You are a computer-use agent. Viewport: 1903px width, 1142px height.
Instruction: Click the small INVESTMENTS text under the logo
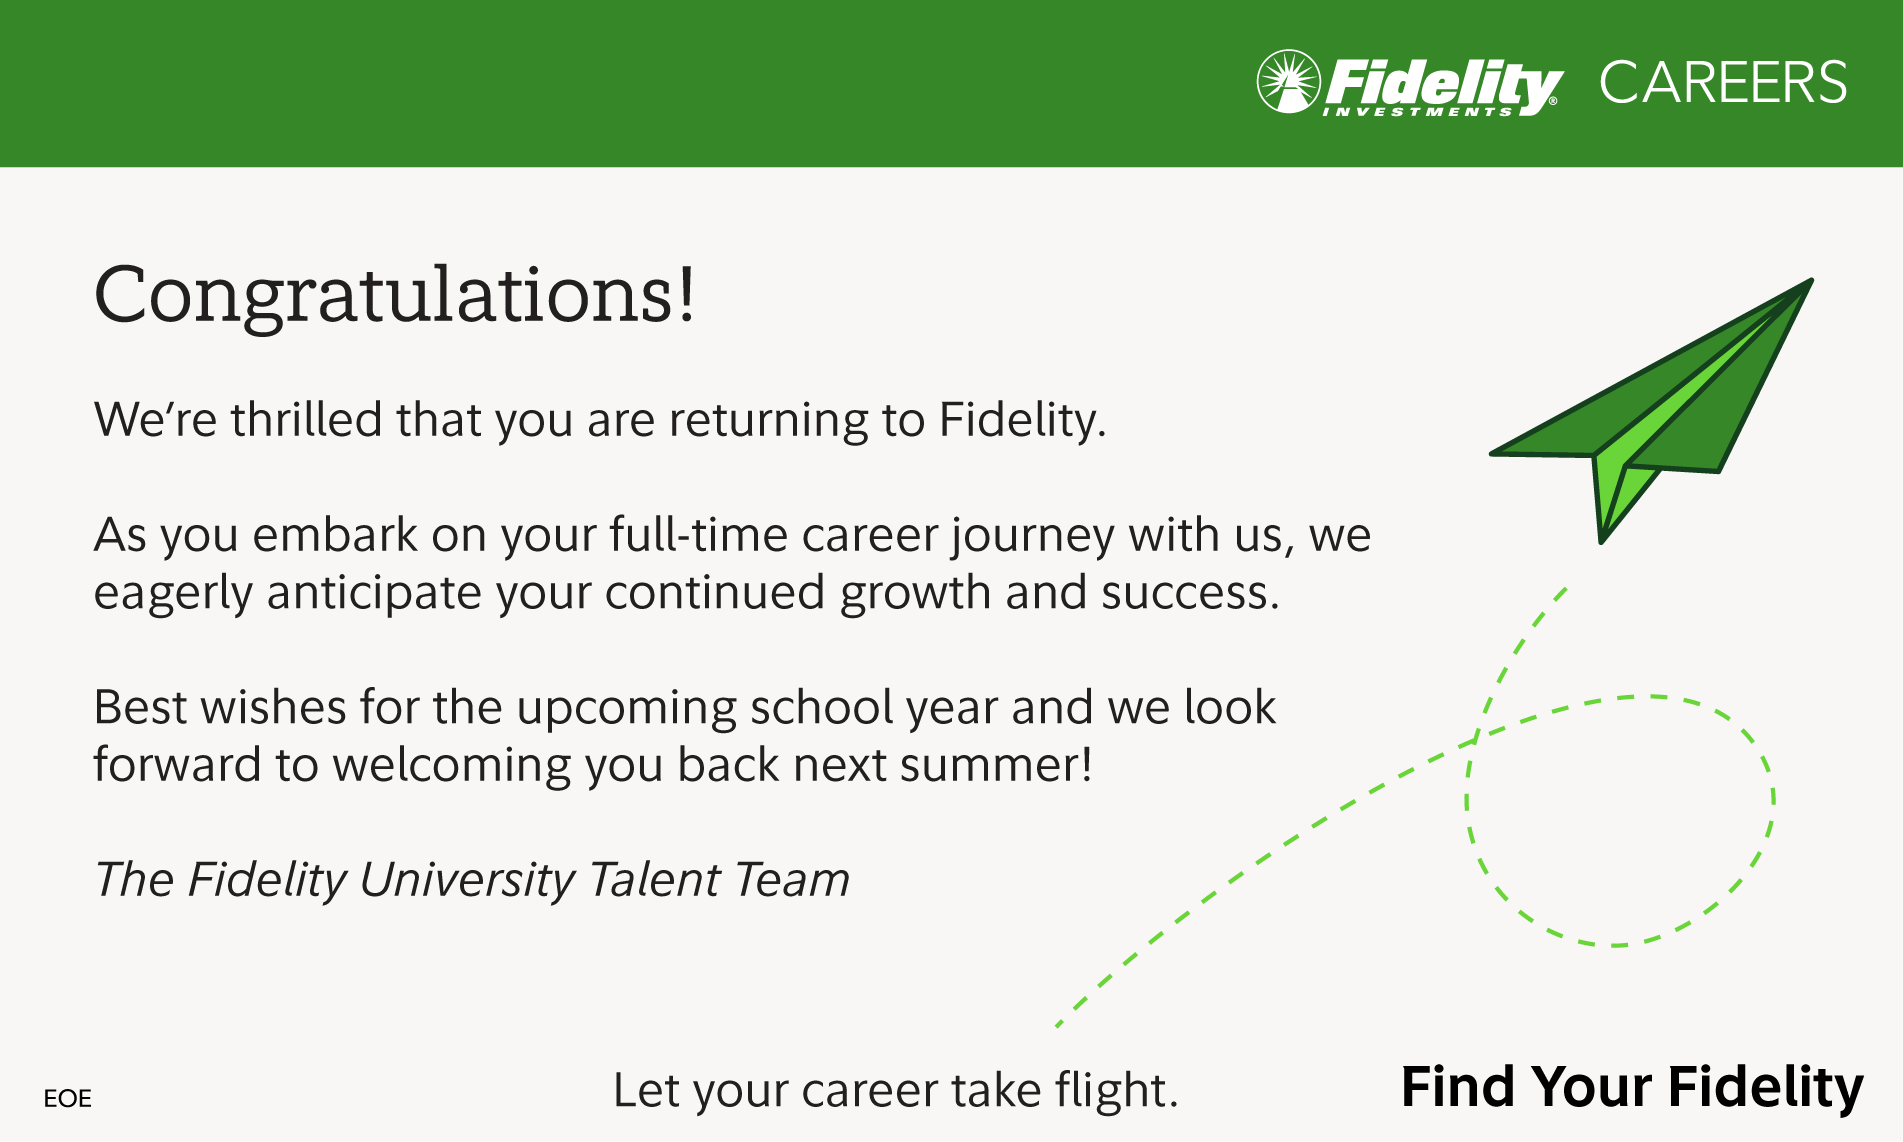tap(1418, 112)
